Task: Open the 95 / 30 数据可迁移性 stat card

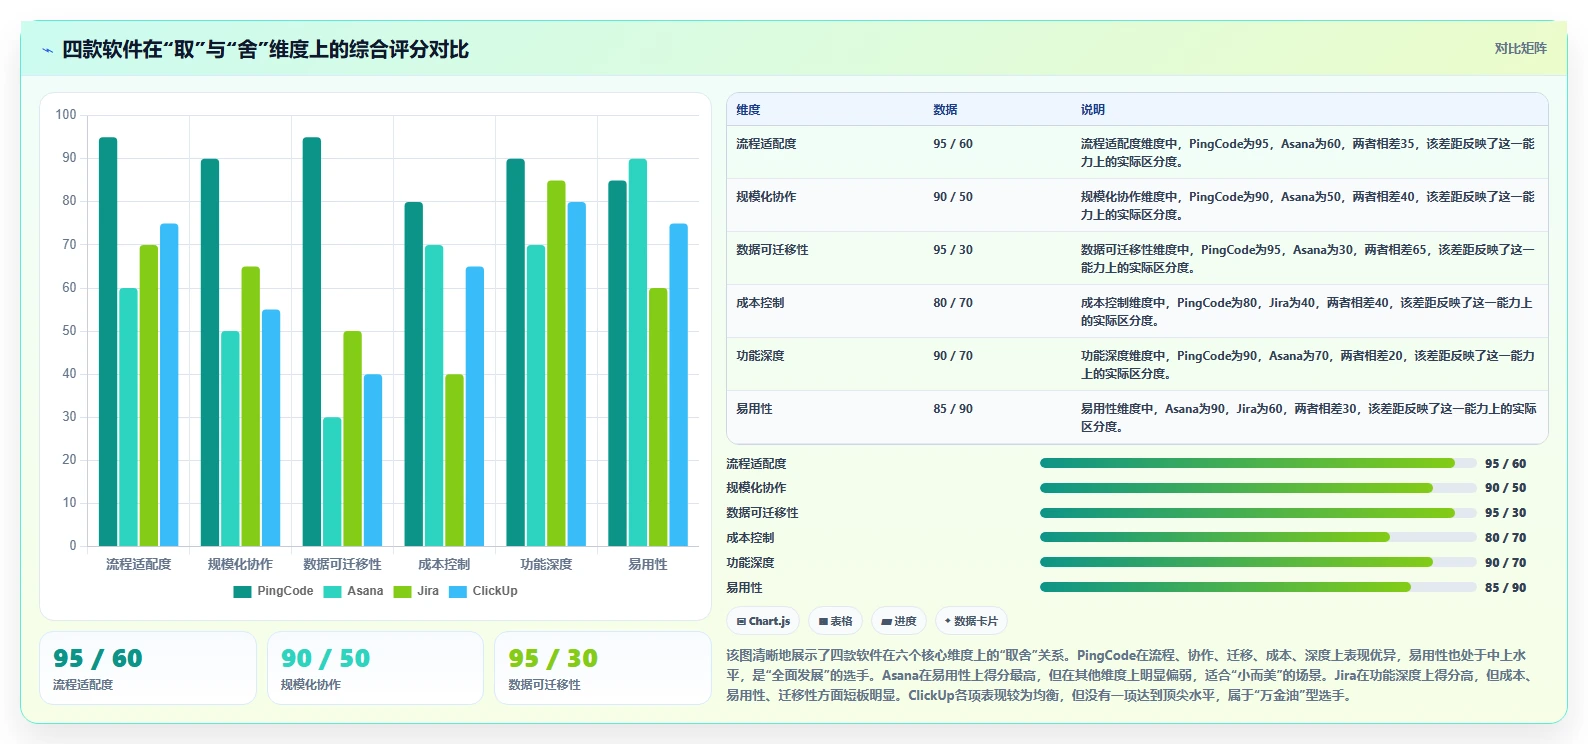Action: tap(602, 668)
